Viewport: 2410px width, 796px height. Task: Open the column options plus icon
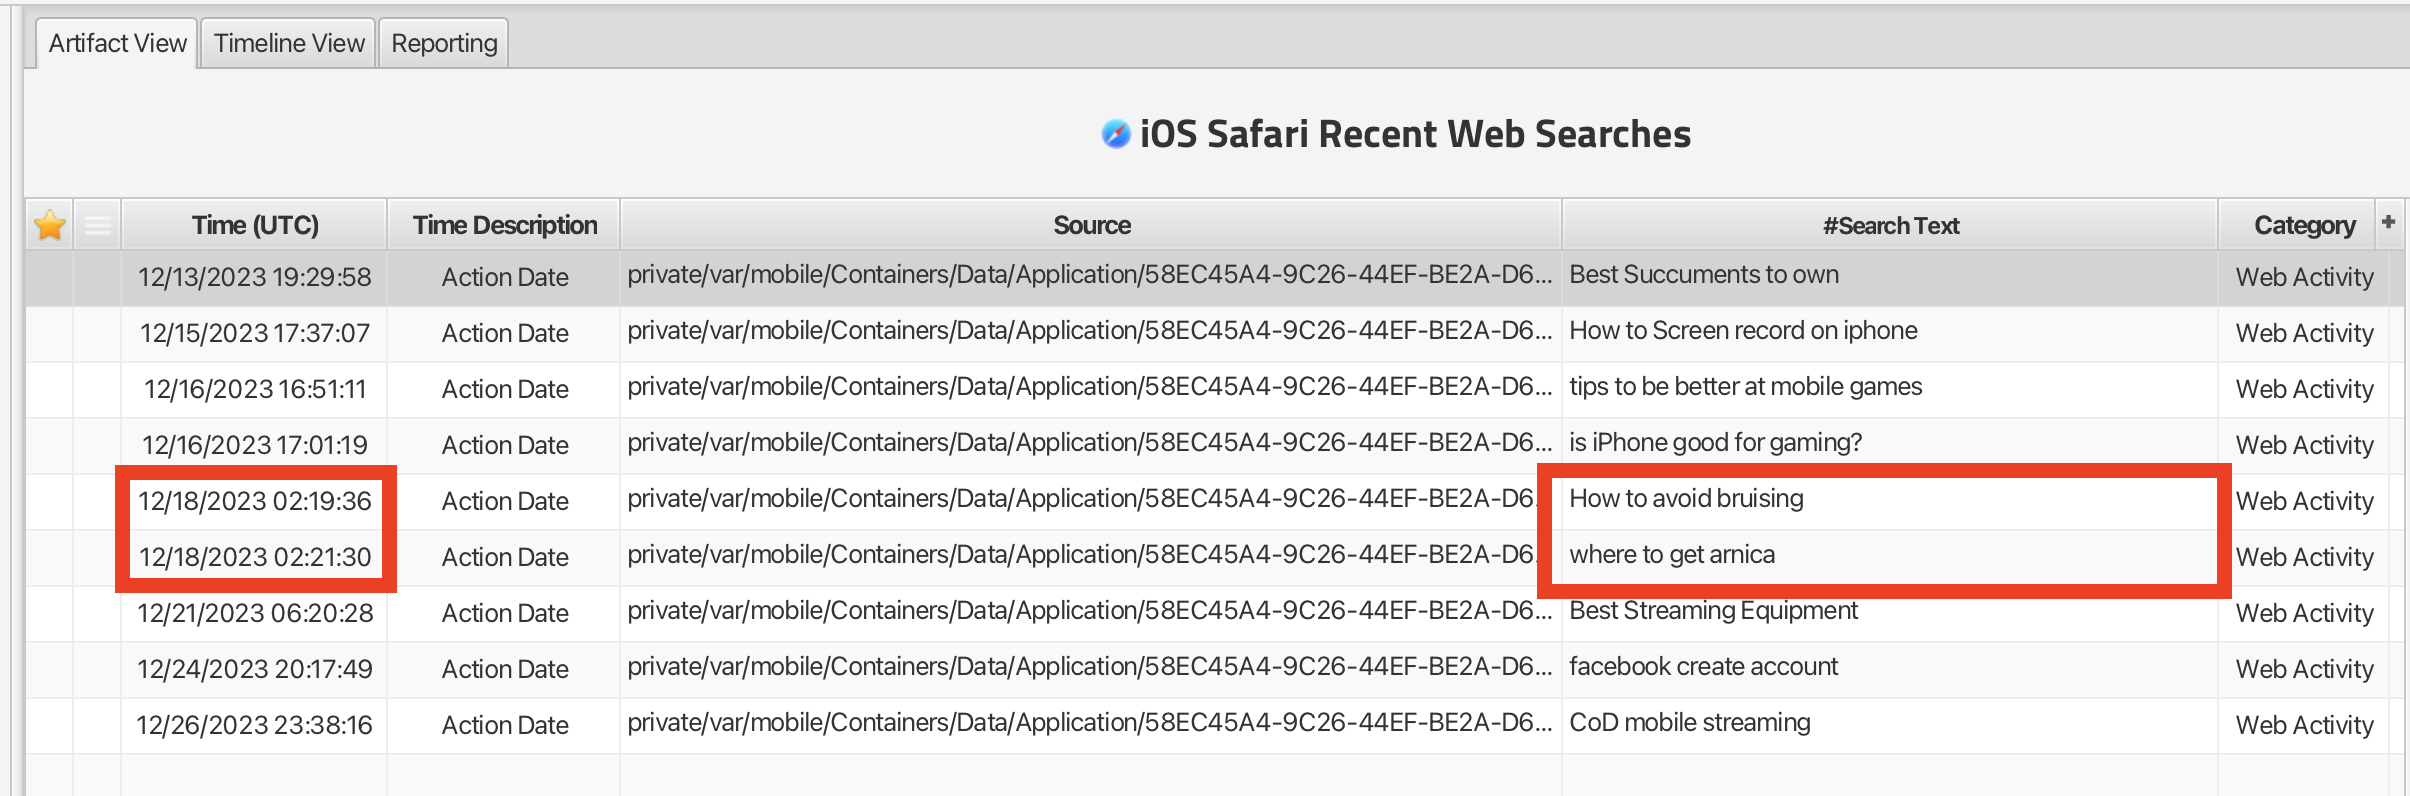pos(2388,222)
